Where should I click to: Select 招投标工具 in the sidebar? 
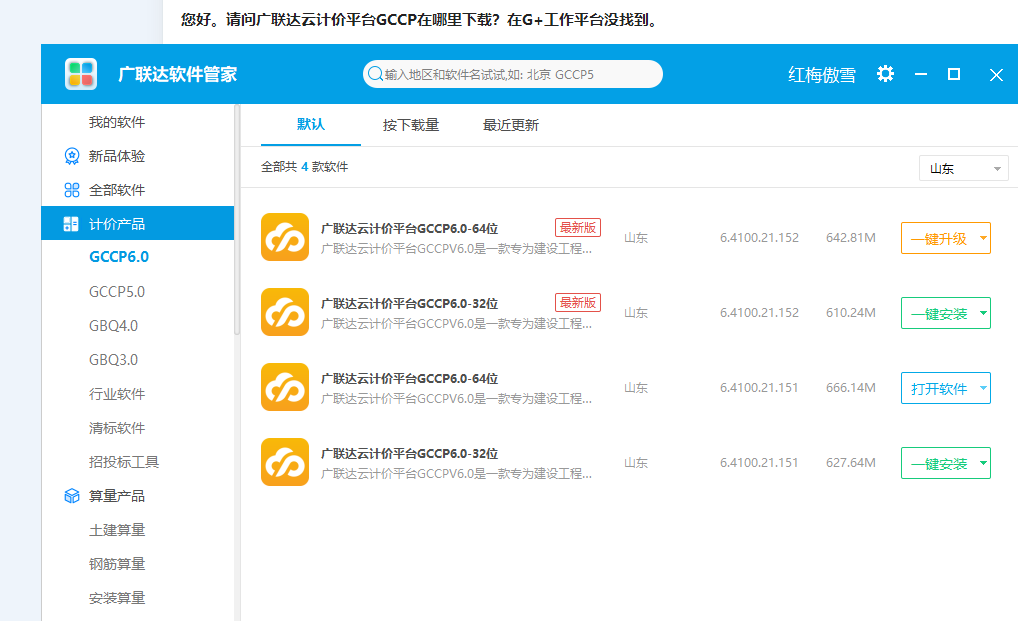tap(124, 462)
